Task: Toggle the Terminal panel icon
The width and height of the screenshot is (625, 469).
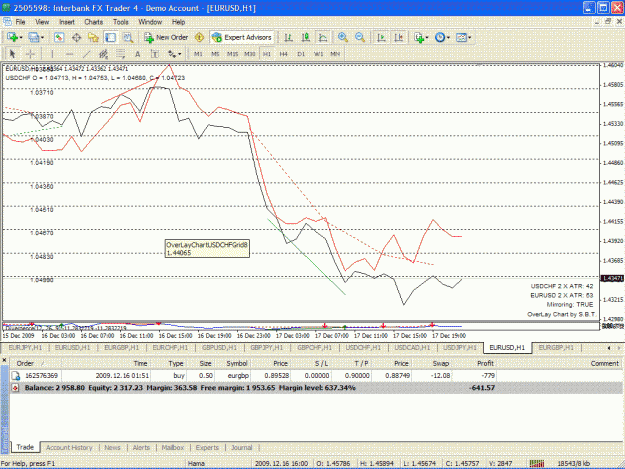Action: click(x=110, y=37)
